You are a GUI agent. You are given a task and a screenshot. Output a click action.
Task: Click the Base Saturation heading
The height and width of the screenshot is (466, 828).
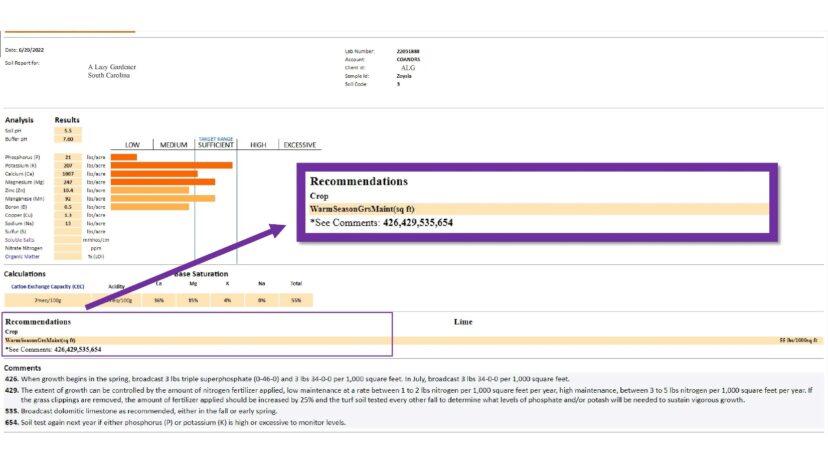(201, 274)
